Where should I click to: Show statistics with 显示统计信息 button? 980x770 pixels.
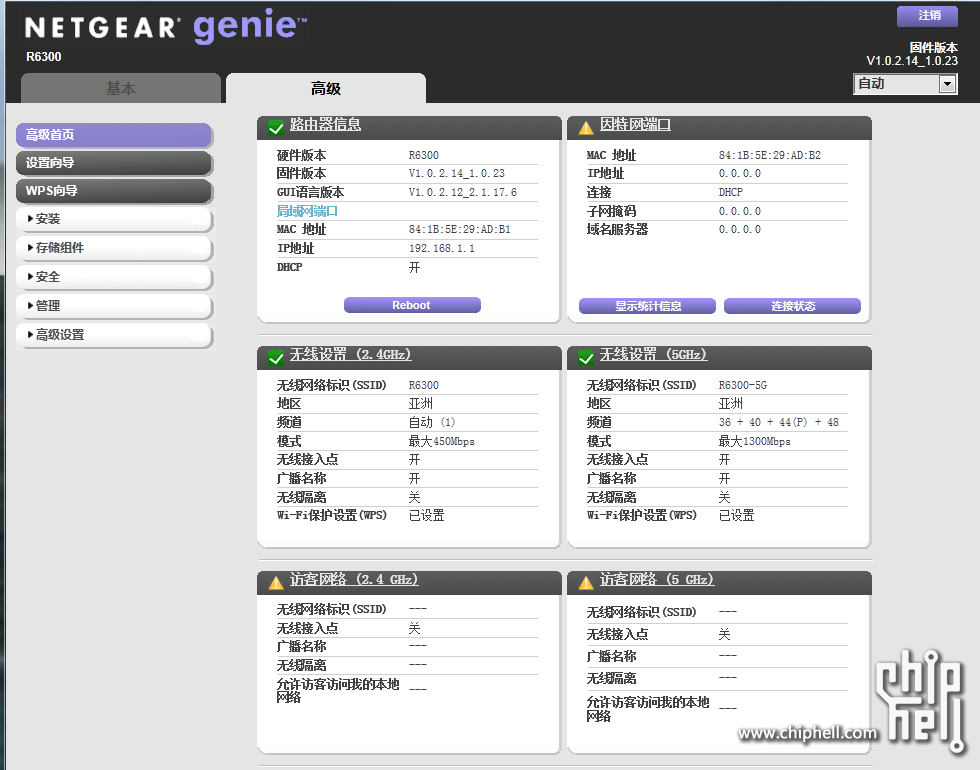[x=647, y=306]
